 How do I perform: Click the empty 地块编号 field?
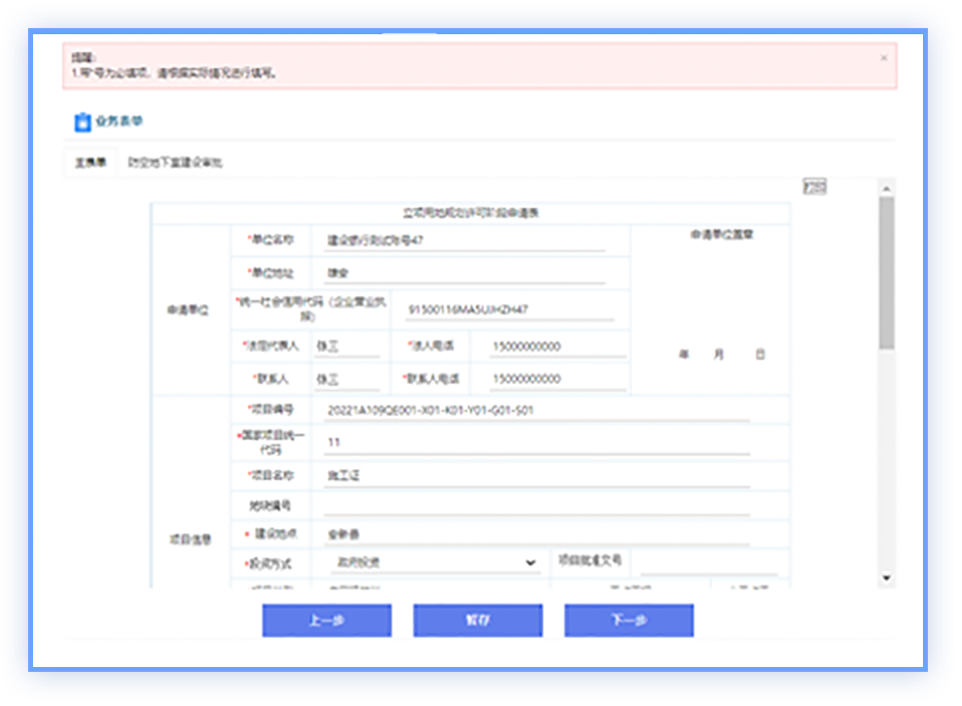536,506
